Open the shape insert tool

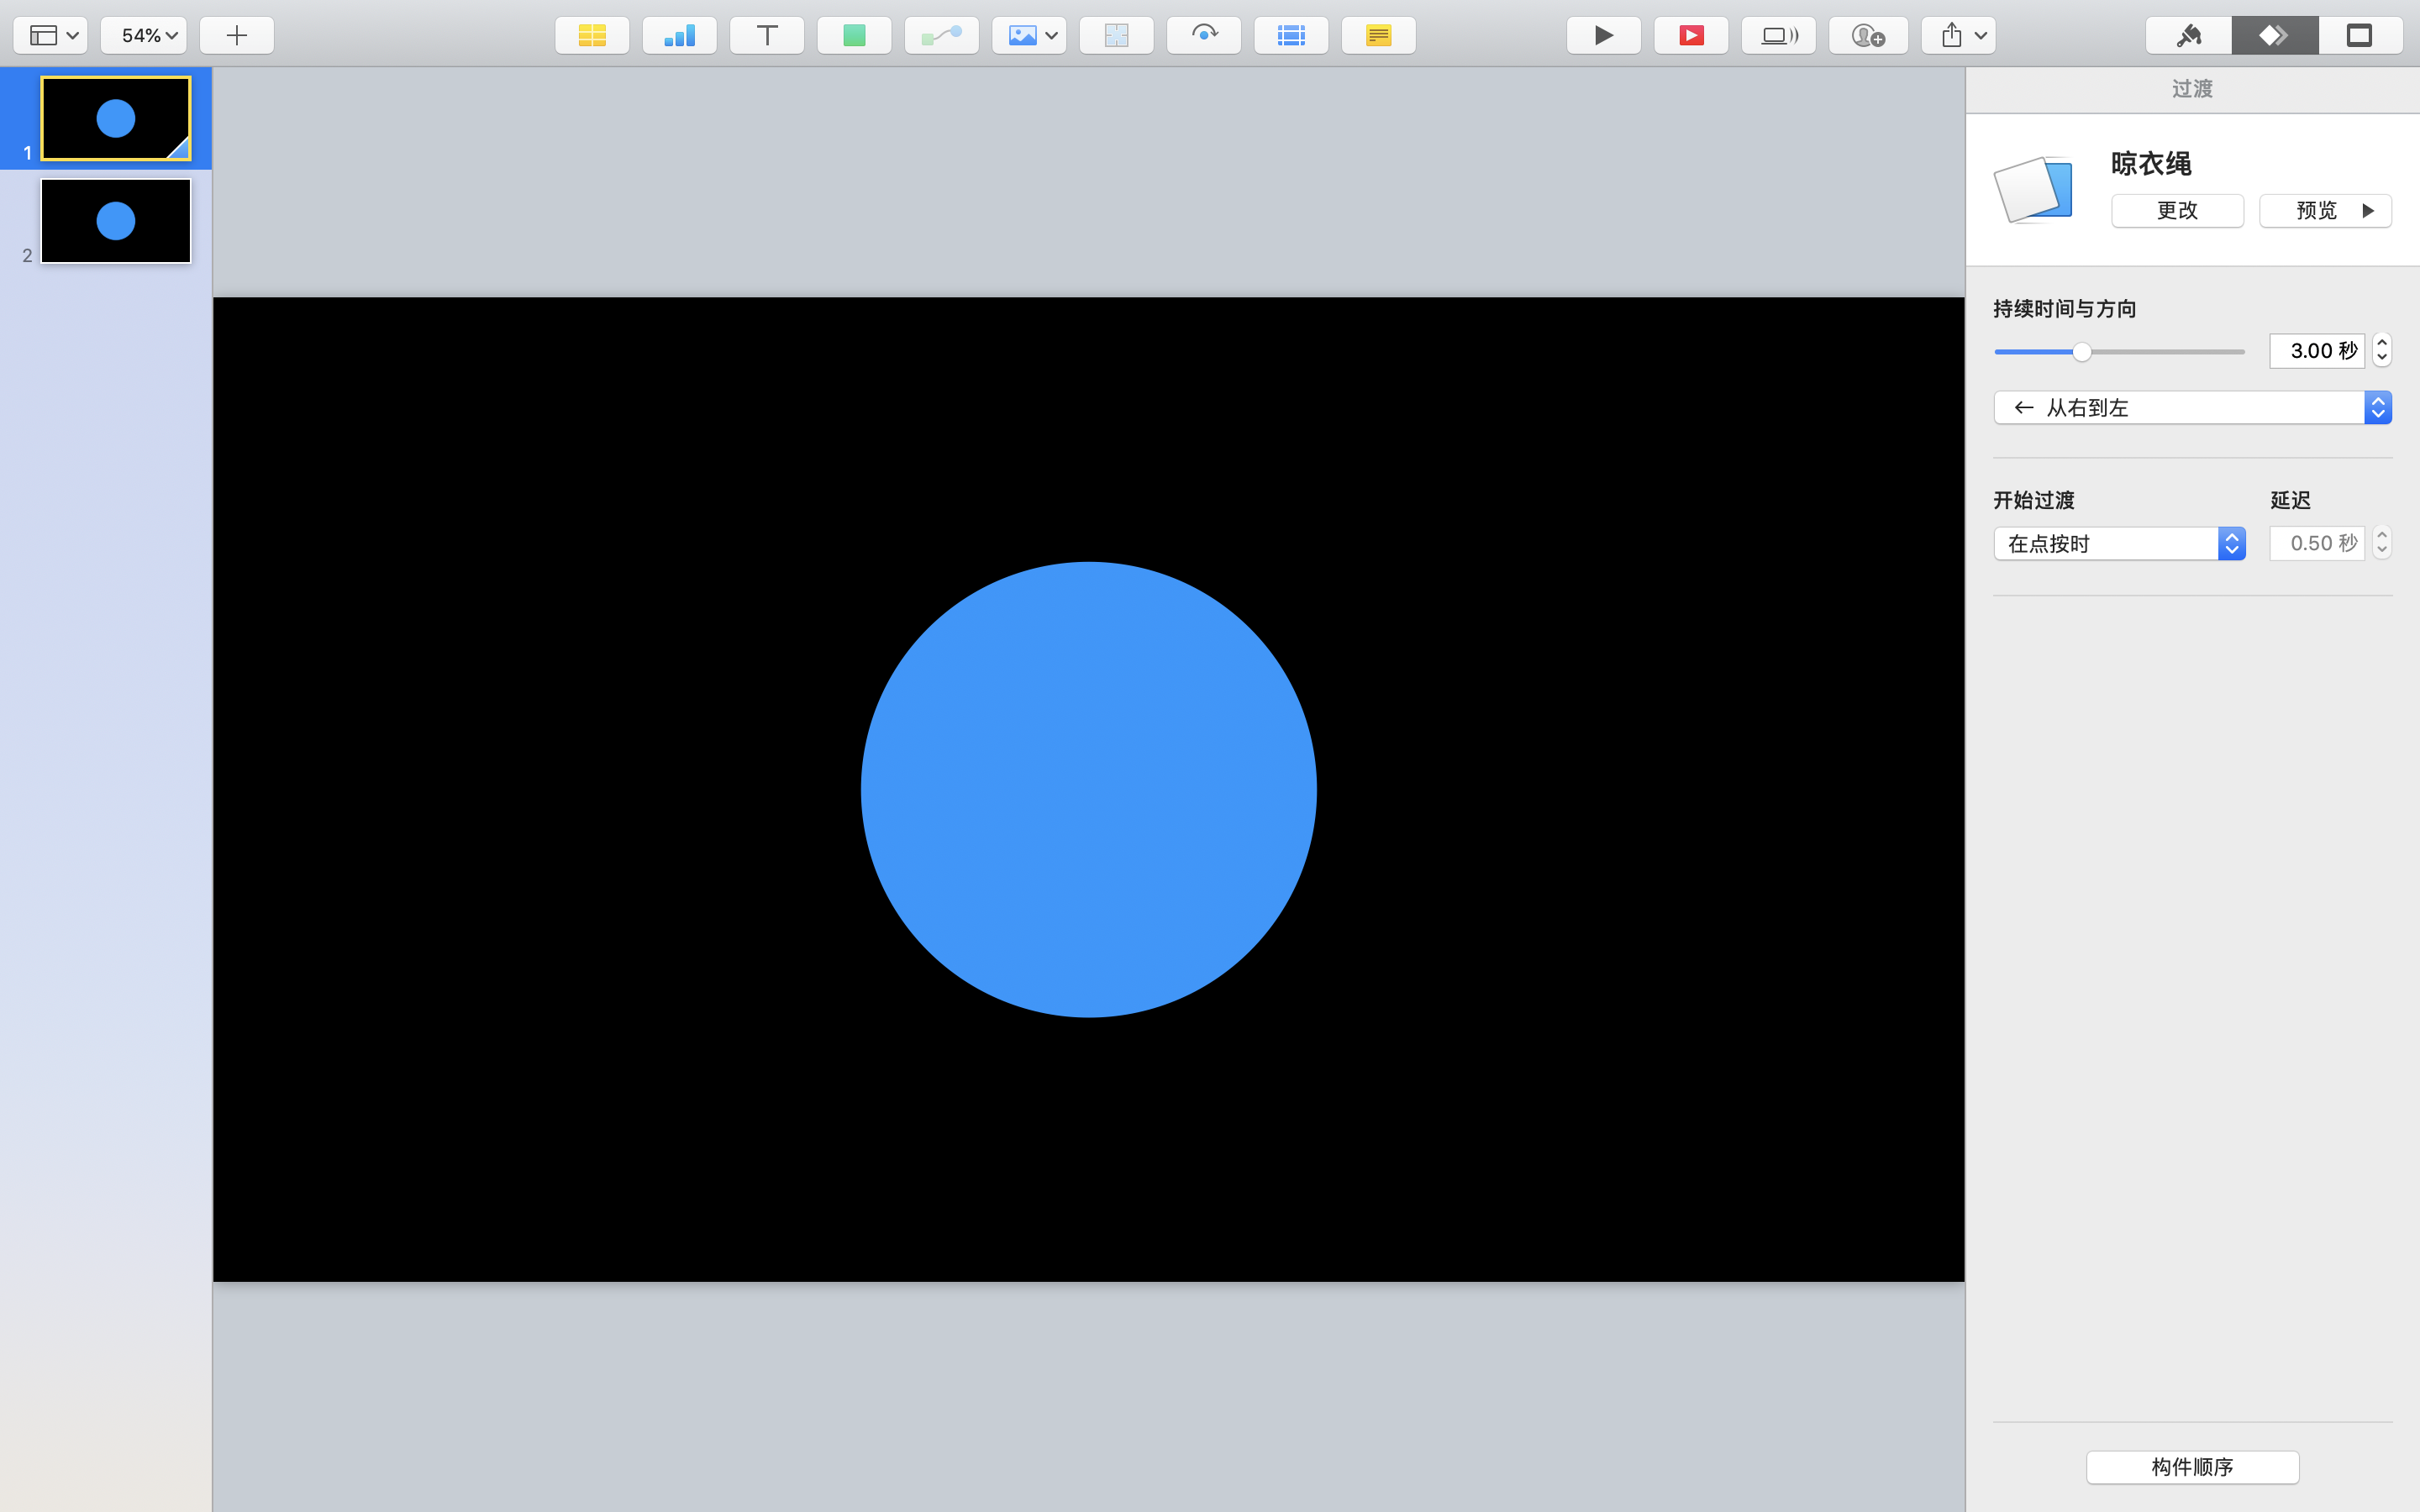(x=854, y=36)
